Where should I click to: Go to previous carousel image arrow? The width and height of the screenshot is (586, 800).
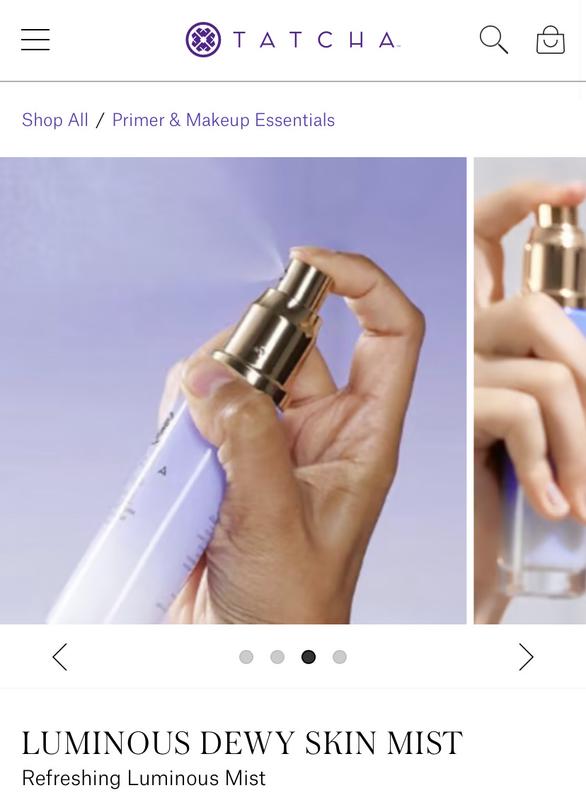[x=60, y=657]
